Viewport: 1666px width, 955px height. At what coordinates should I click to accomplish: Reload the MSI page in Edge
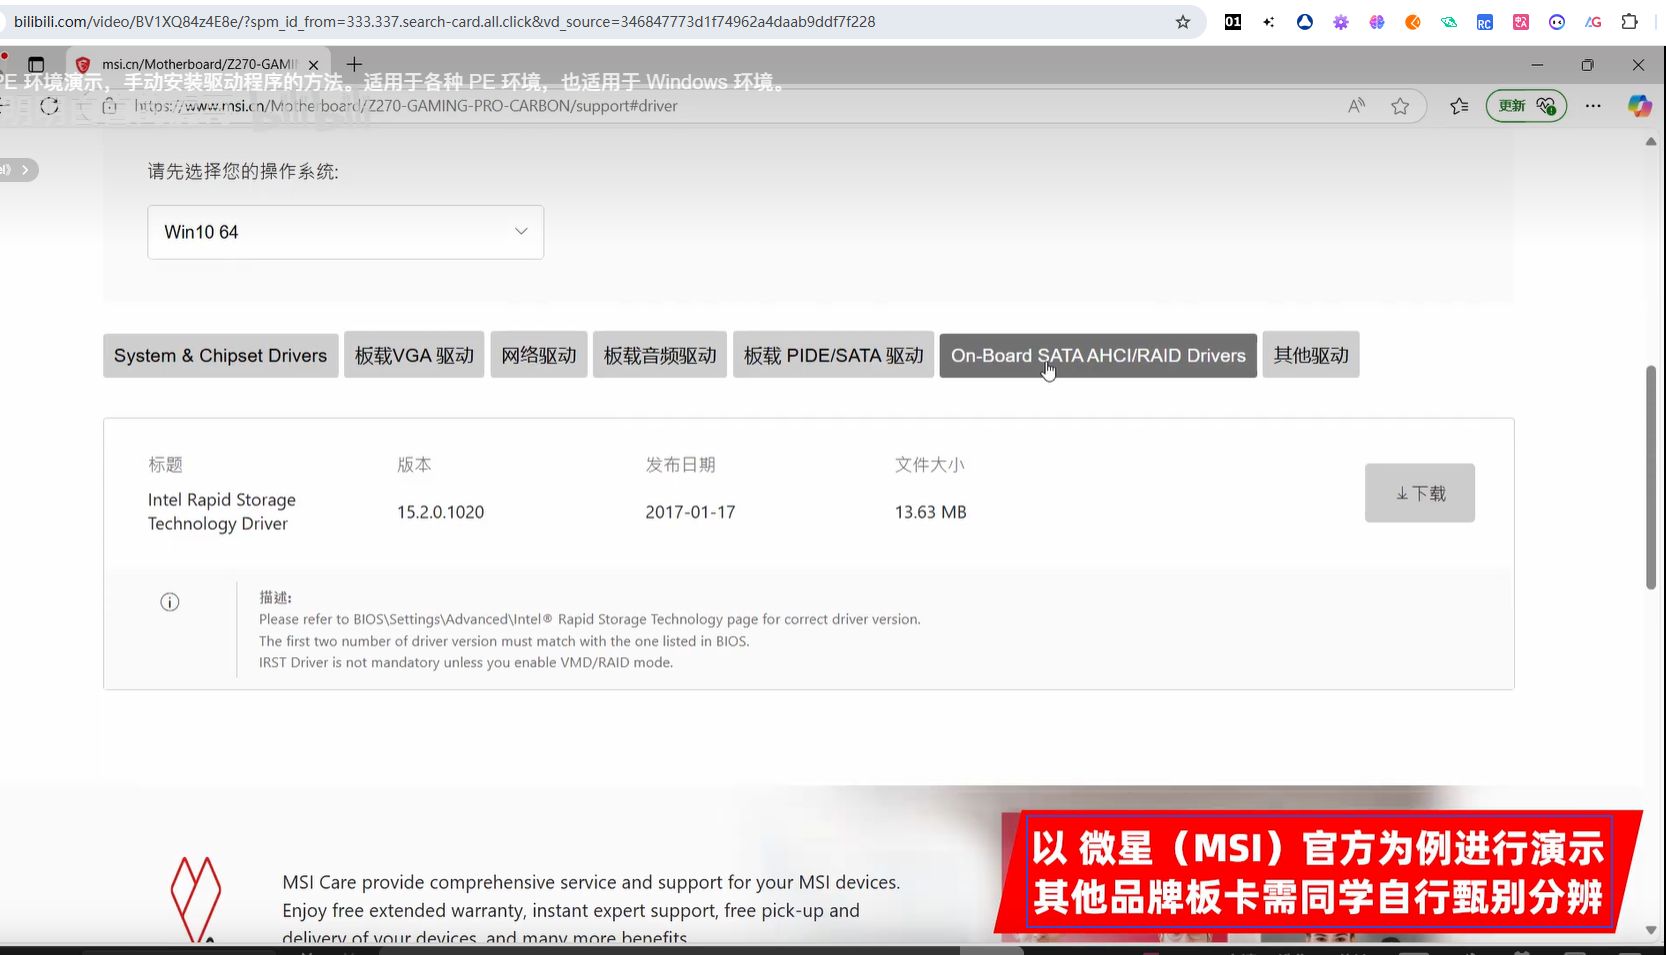click(49, 106)
